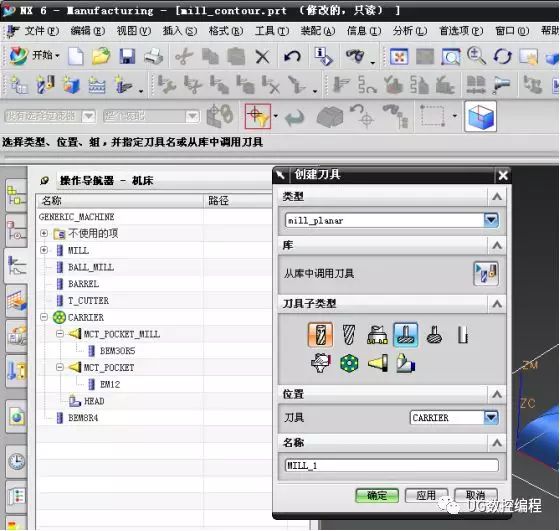The image size is (560, 531).
Task: Select the end mill tool subtype icon
Action: (320, 334)
